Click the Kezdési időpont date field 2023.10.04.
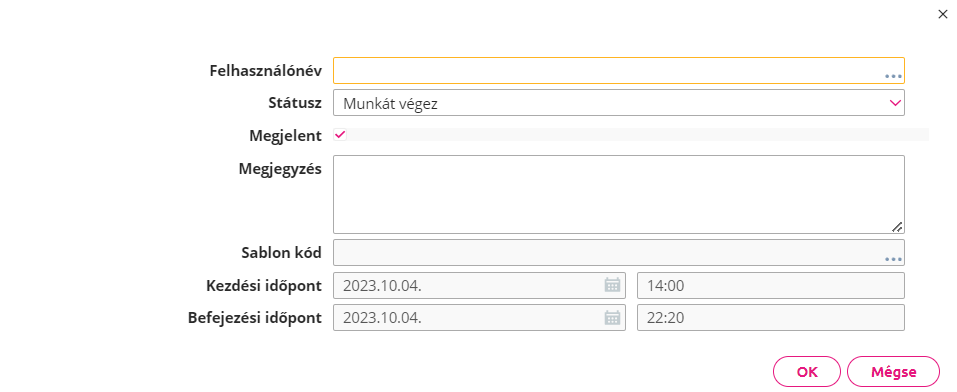Screen dimensions: 957x392 tap(479, 285)
